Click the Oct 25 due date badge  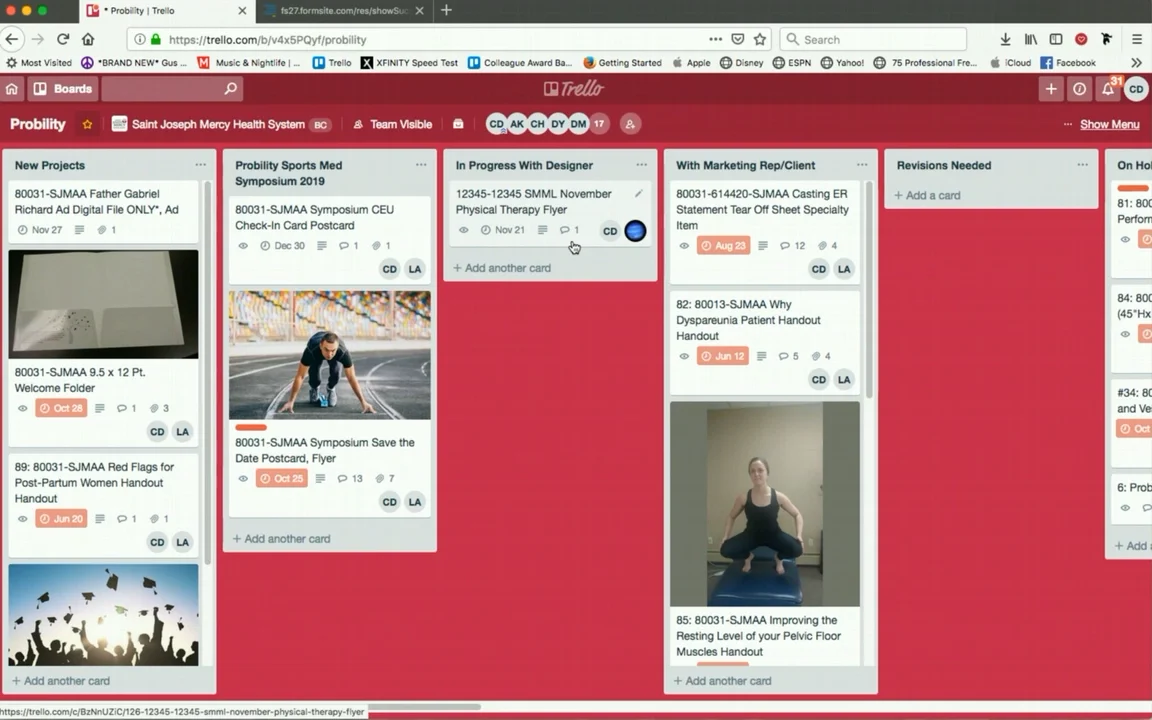(x=281, y=478)
